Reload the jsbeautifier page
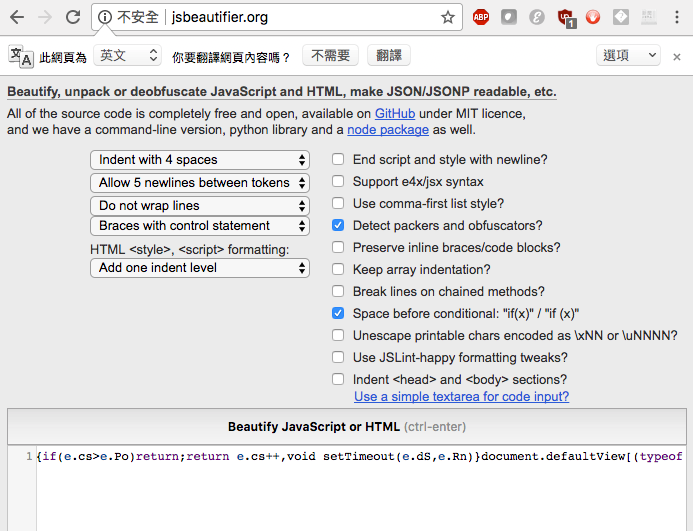Screen dimensions: 693x531 click(x=73, y=17)
